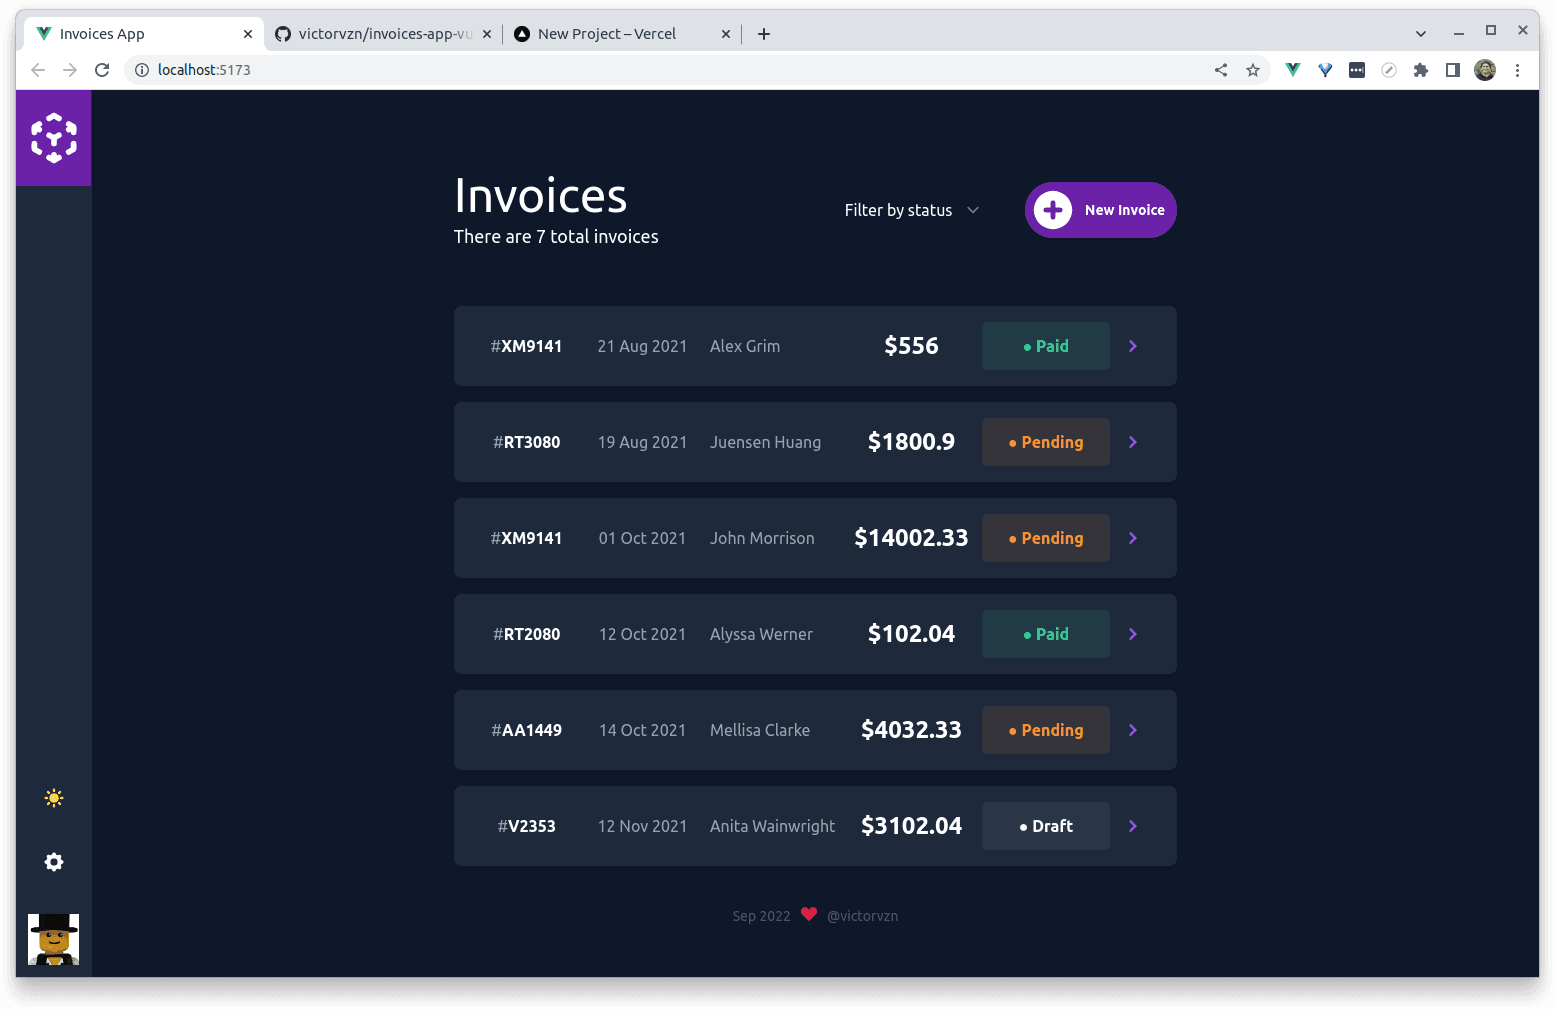Select the Juensen Huang invoice row
1555x1009 pixels.
765,442
